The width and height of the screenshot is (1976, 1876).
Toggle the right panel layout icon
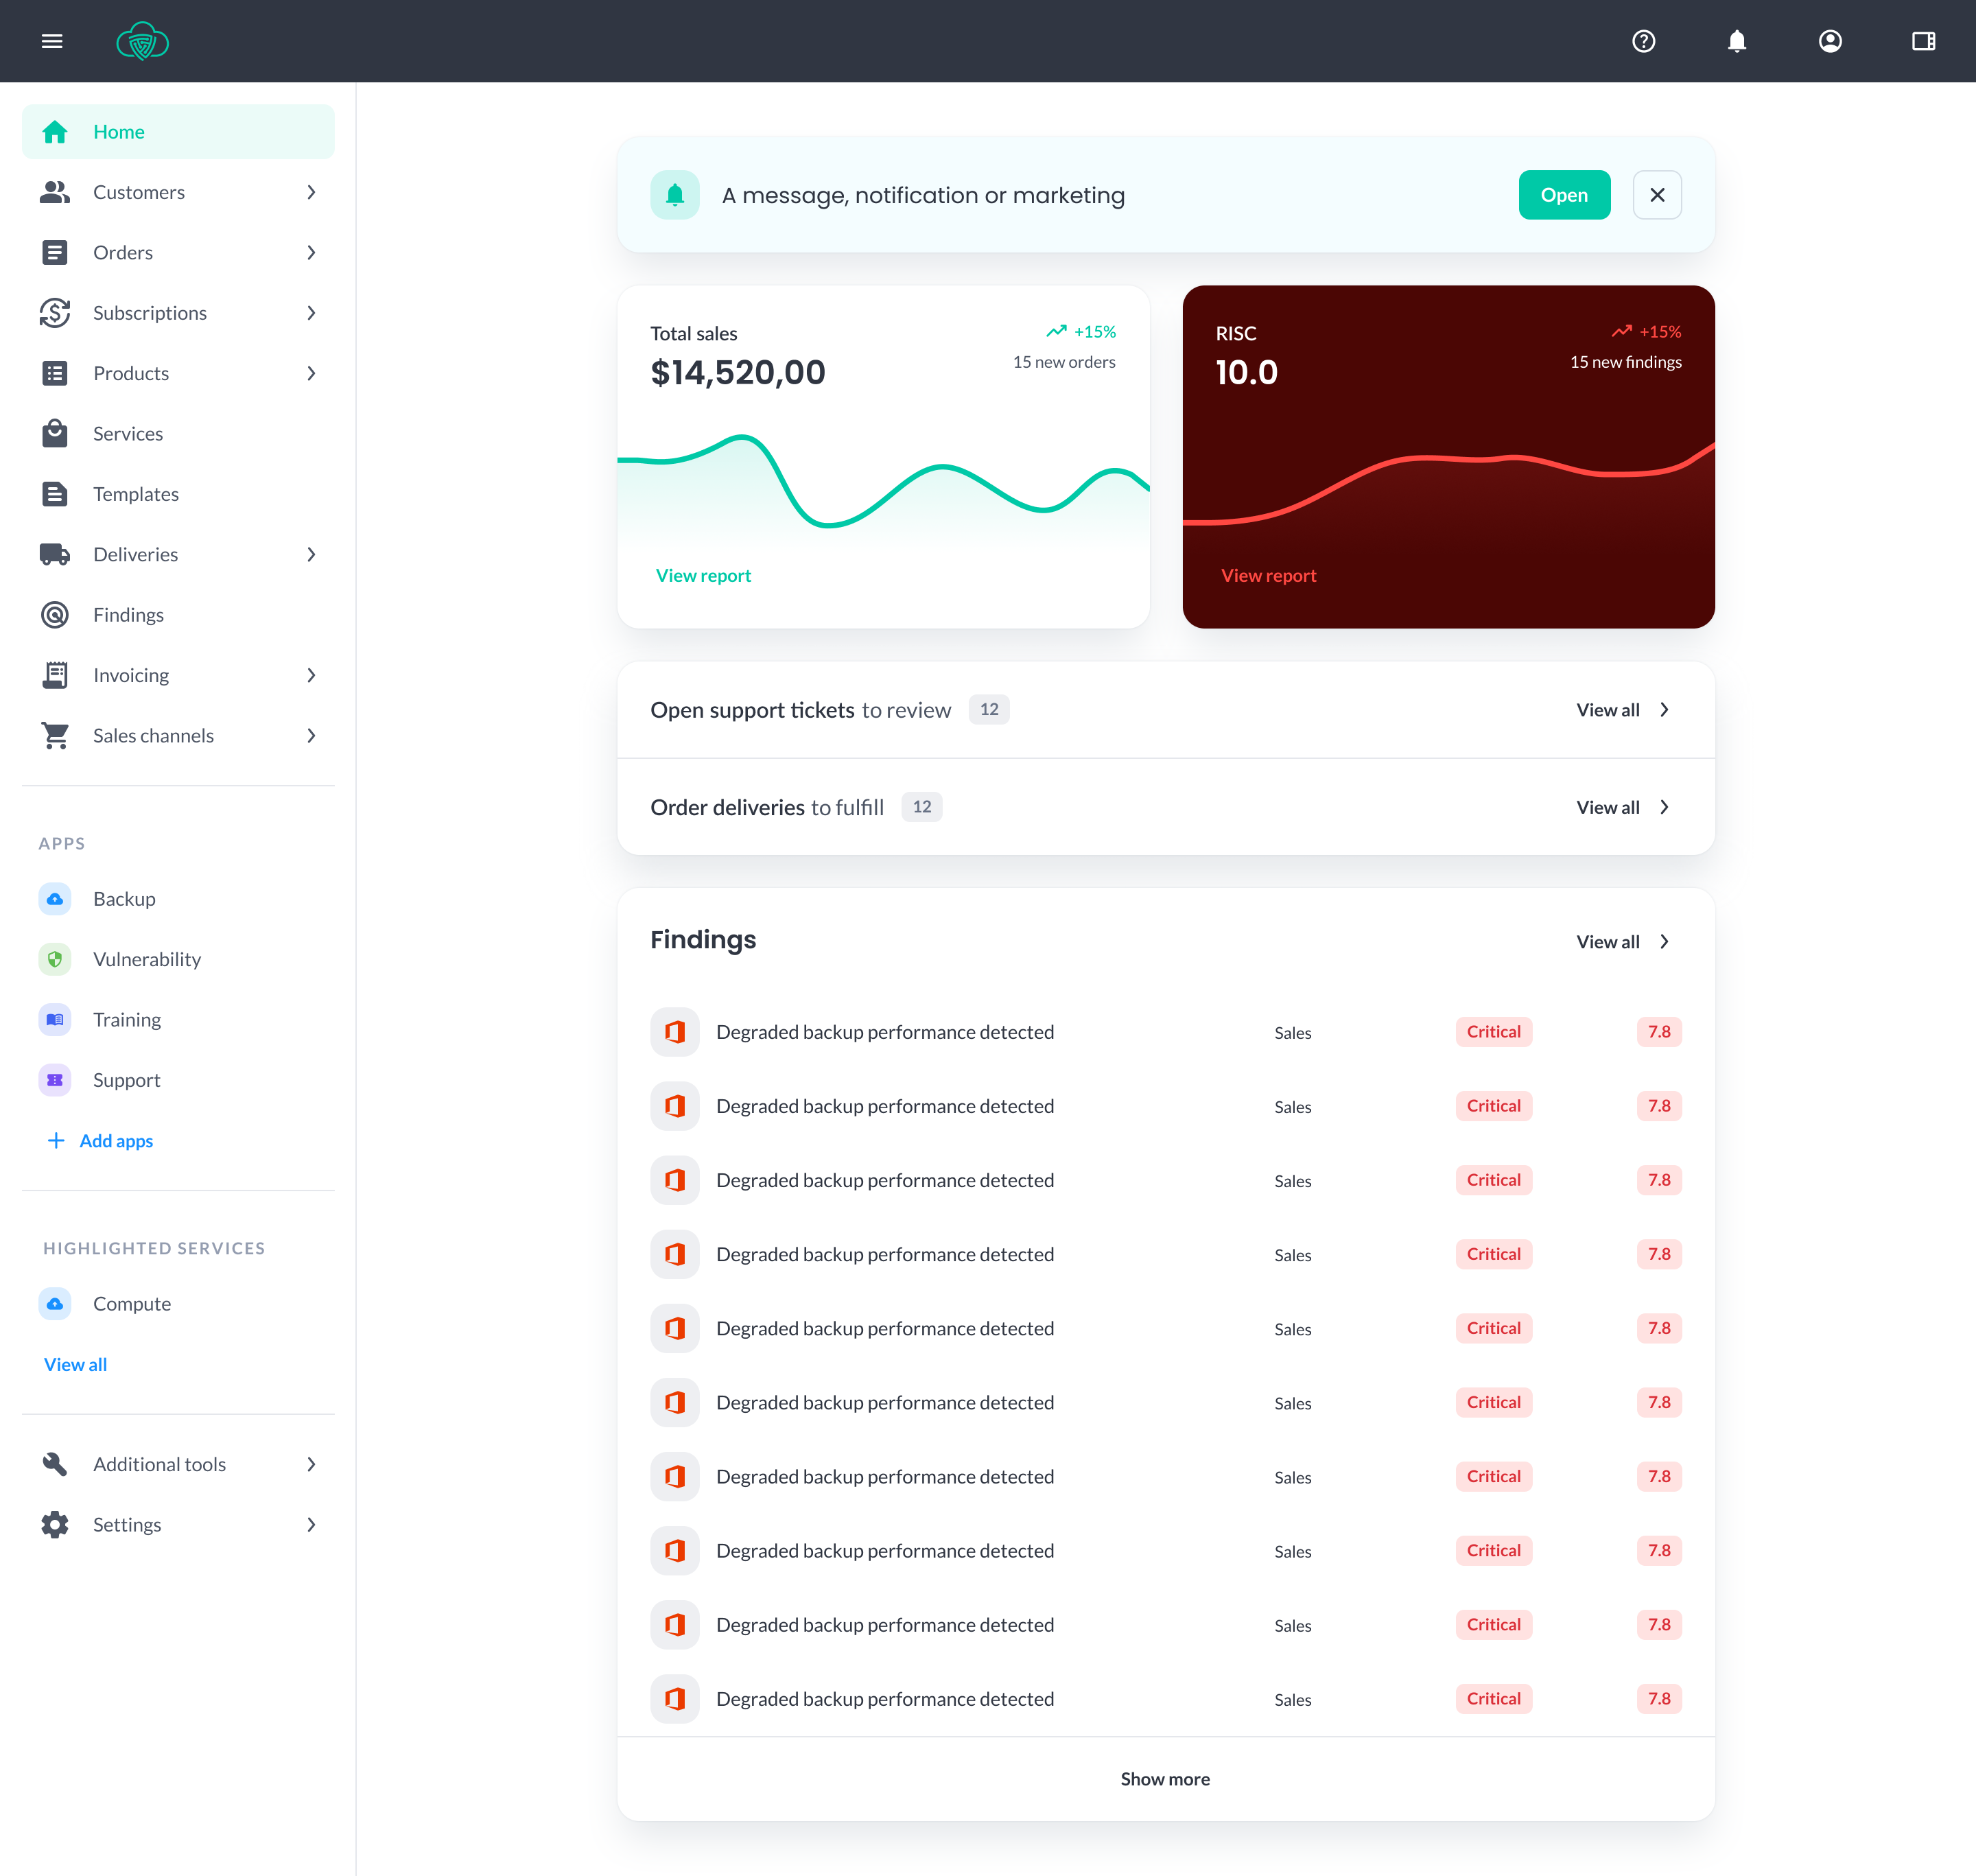1924,41
